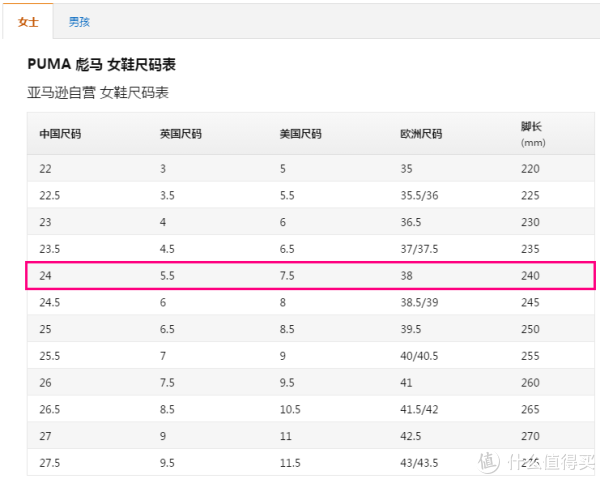Click UK size 7 in row 25.5

[x=163, y=356]
